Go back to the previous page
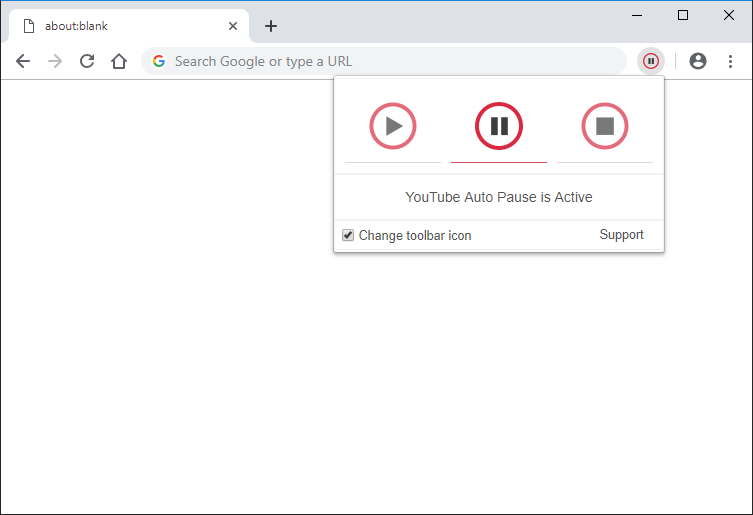Screen dimensions: 753x515 pos(23,61)
